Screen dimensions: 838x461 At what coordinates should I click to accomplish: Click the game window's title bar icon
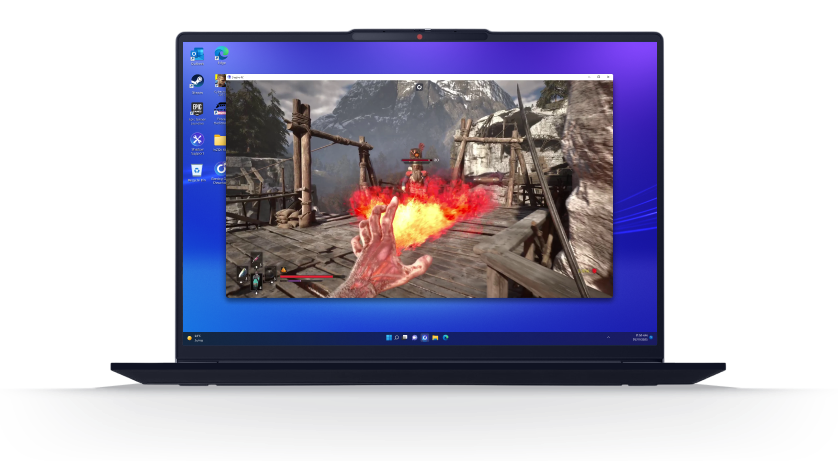coord(229,77)
